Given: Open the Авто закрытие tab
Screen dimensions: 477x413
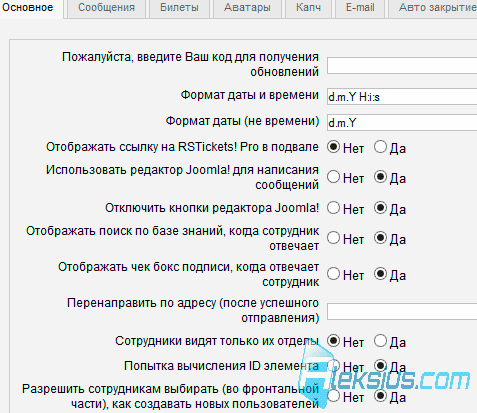Looking at the screenshot, I should point(433,8).
